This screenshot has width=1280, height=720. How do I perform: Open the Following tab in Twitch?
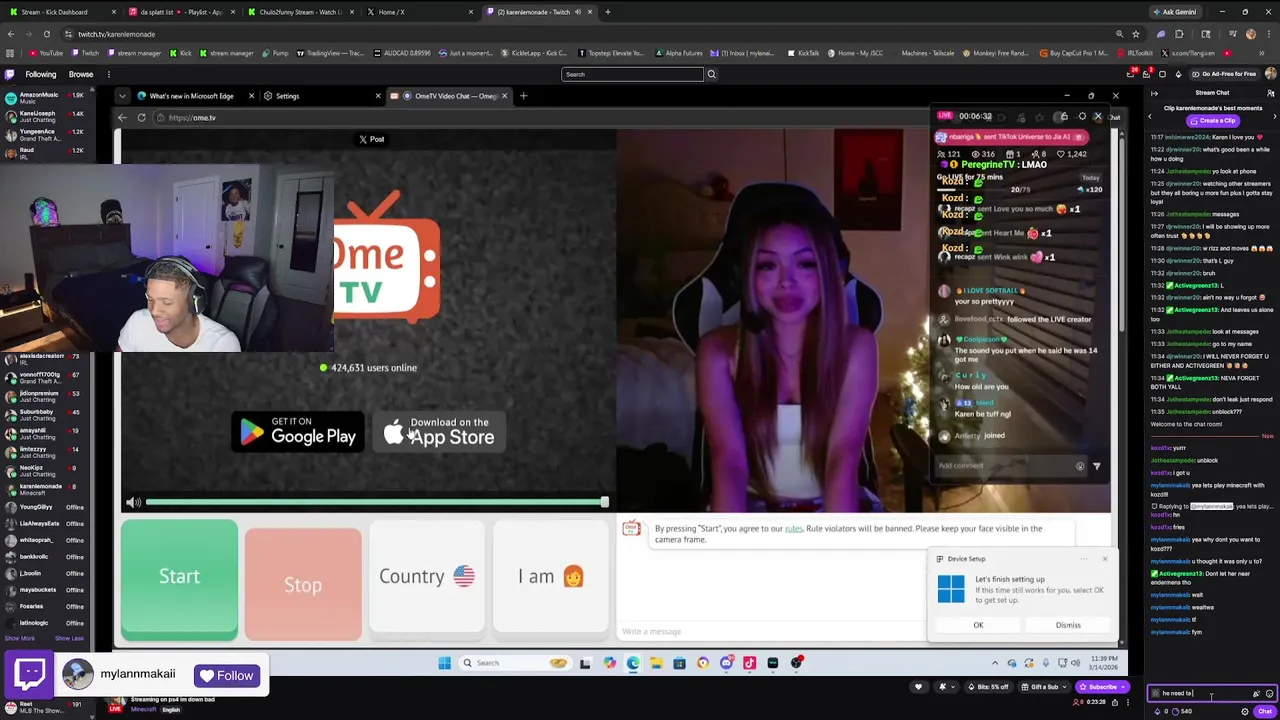click(41, 74)
